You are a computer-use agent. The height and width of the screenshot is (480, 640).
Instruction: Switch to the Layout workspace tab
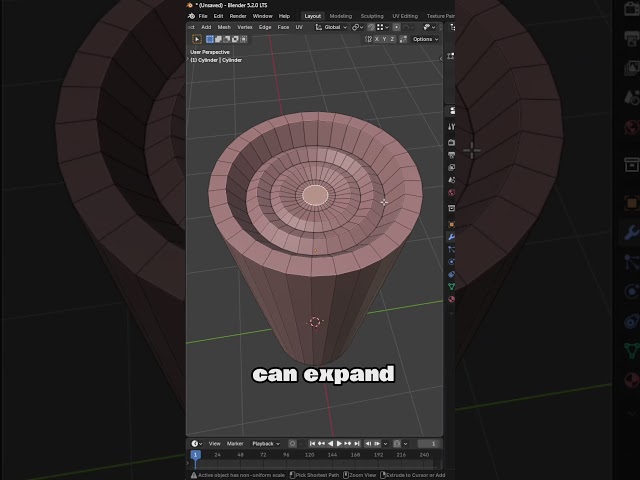313,16
